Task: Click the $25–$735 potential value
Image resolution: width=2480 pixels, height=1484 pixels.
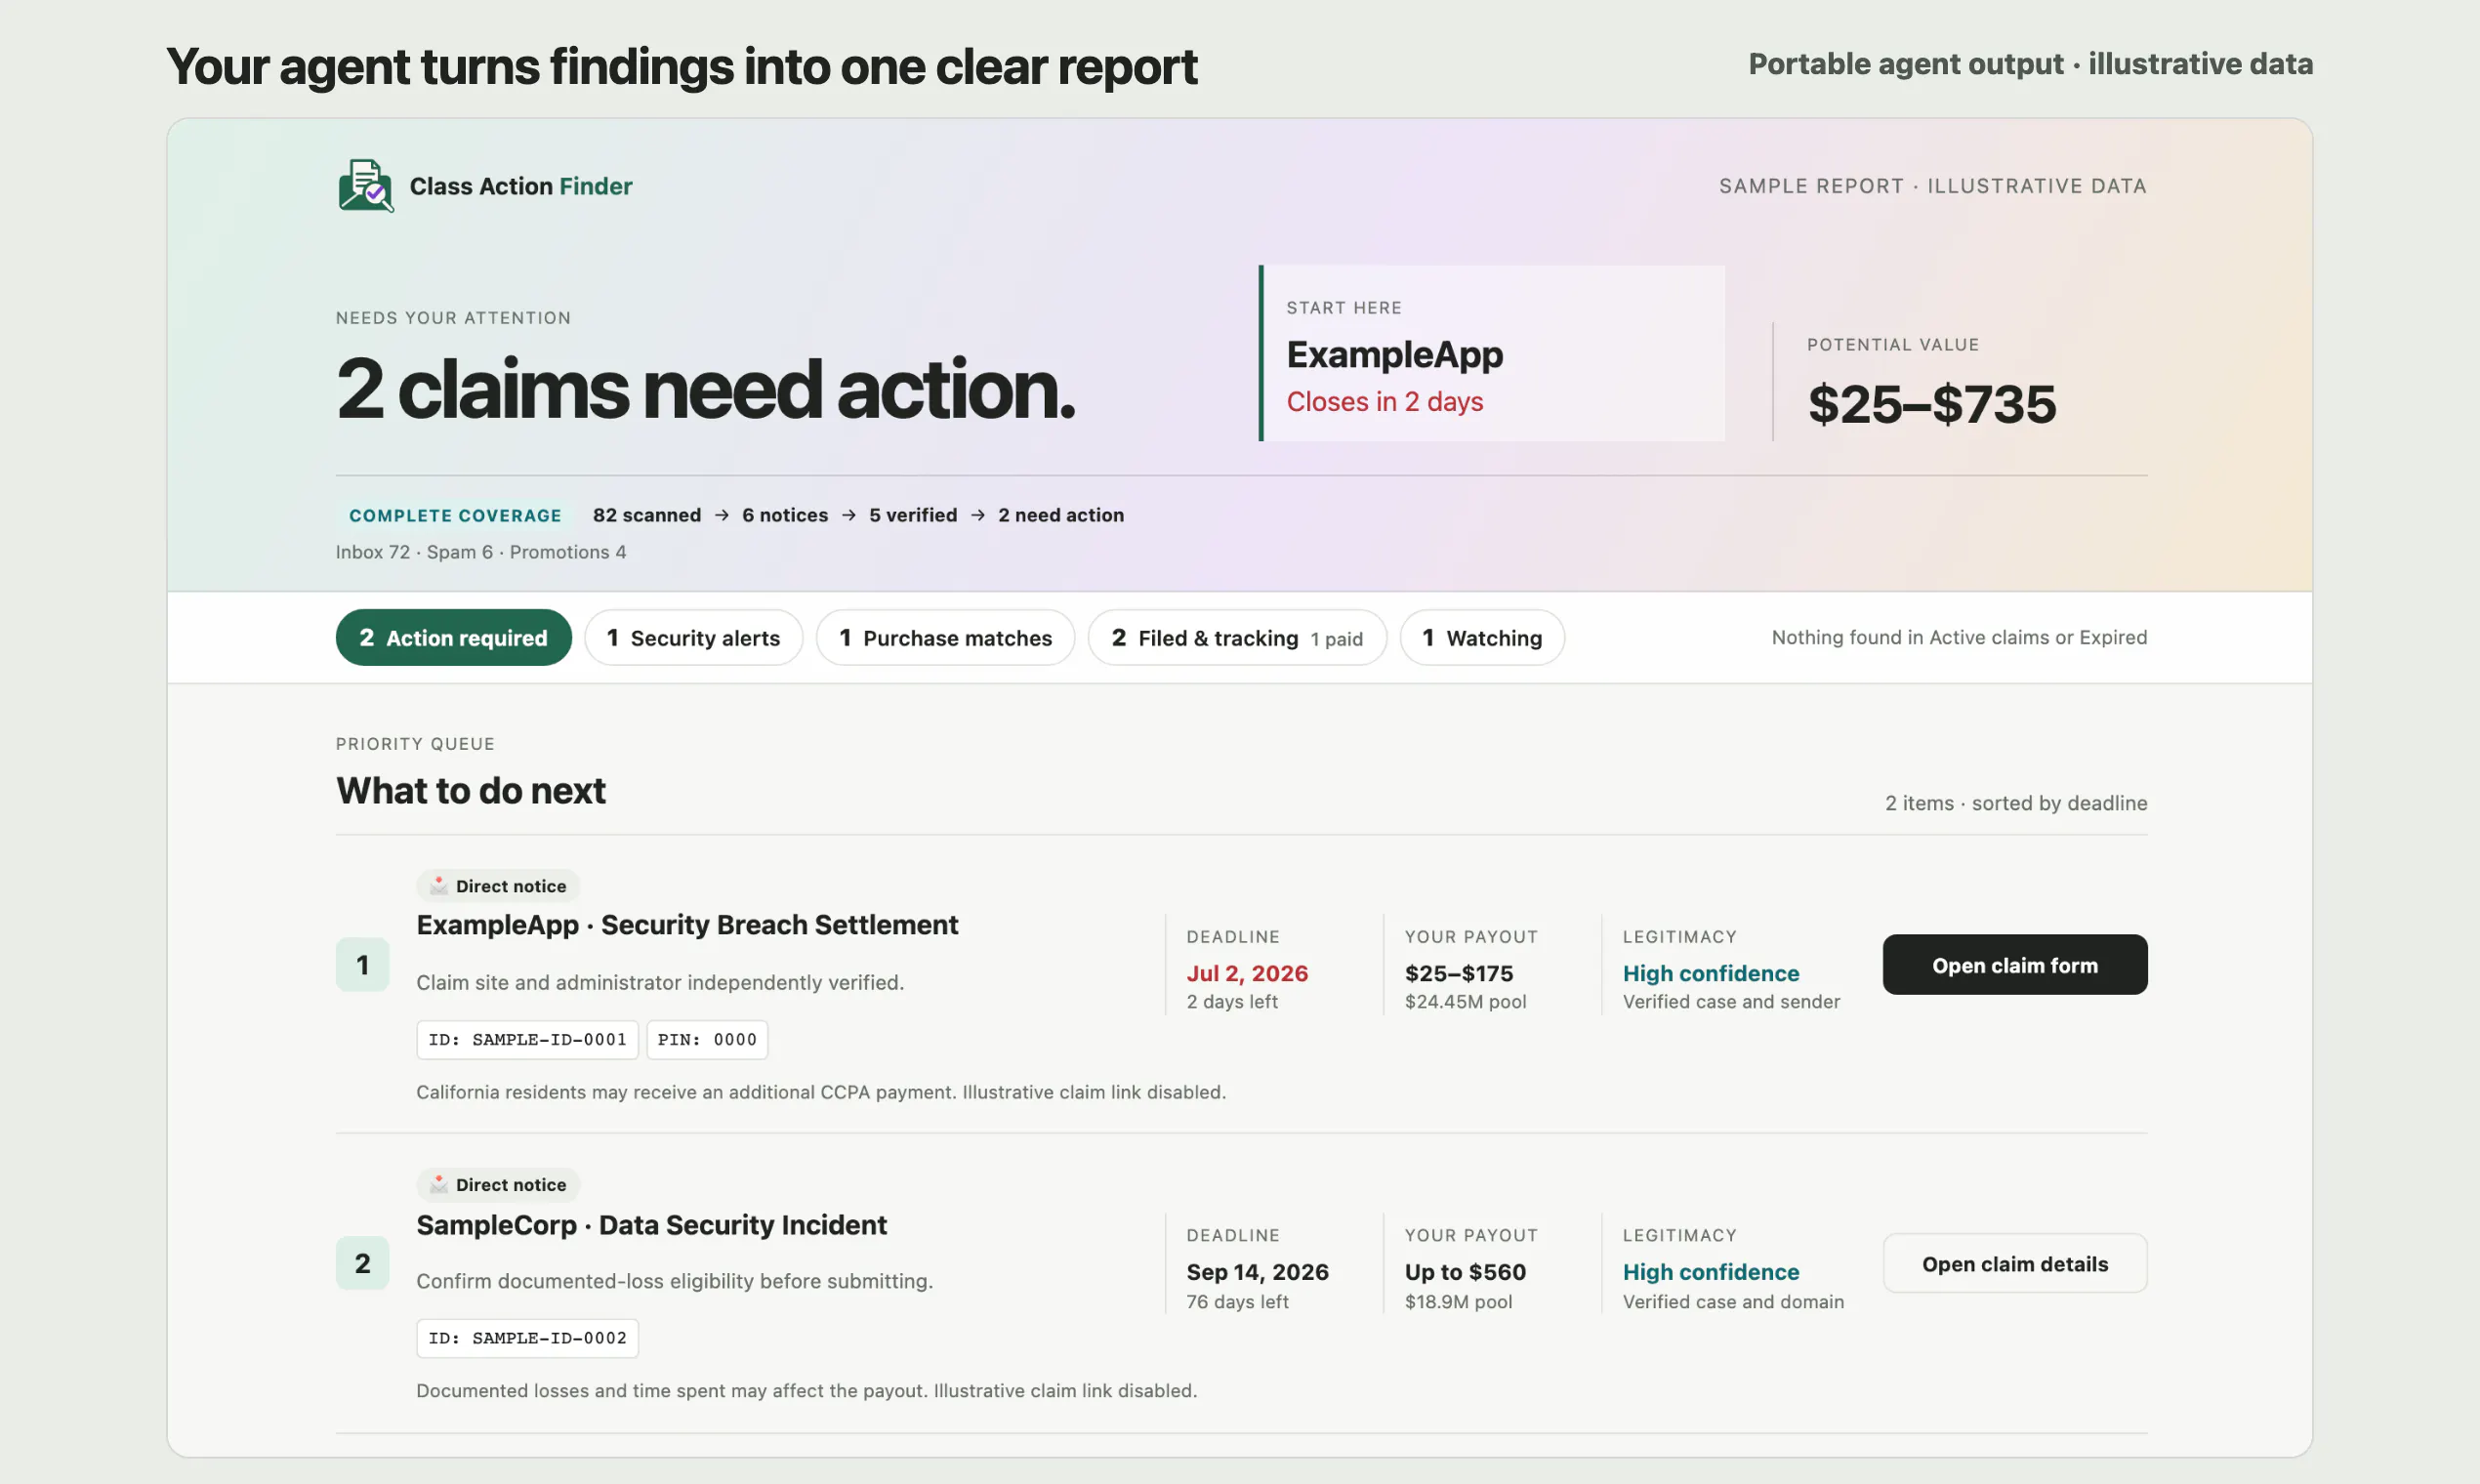Action: click(1932, 404)
